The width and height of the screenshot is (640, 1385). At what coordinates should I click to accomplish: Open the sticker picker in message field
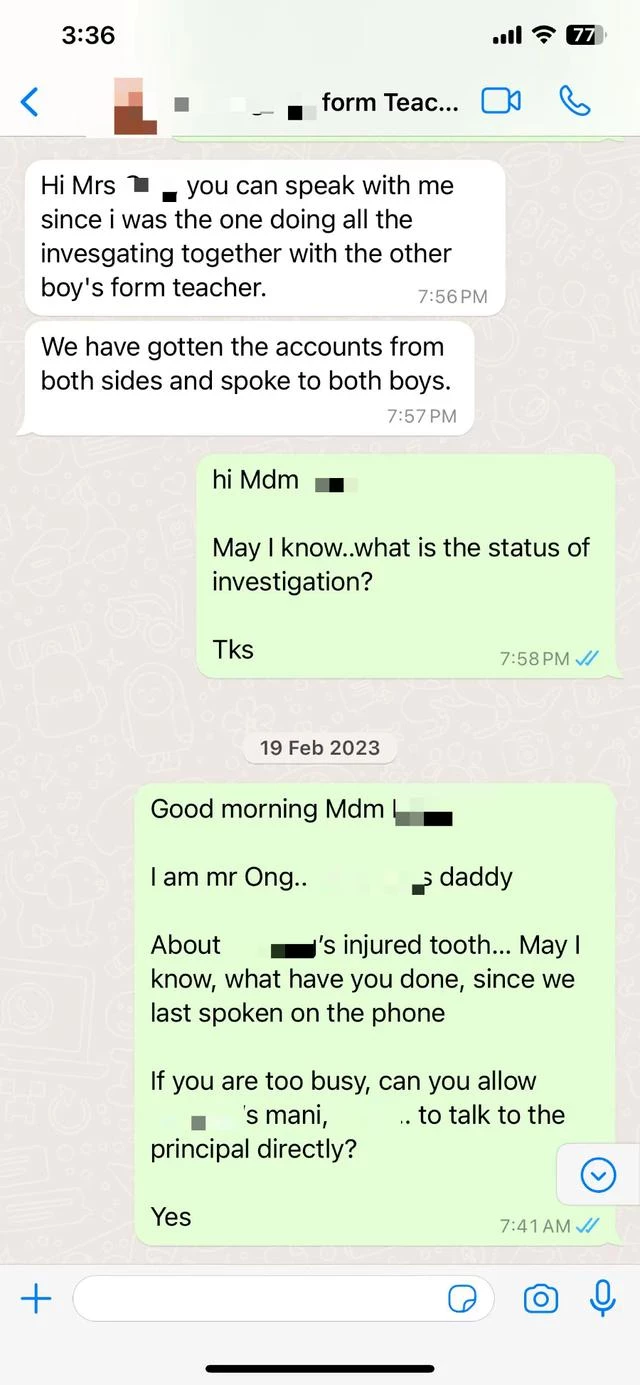(462, 1299)
